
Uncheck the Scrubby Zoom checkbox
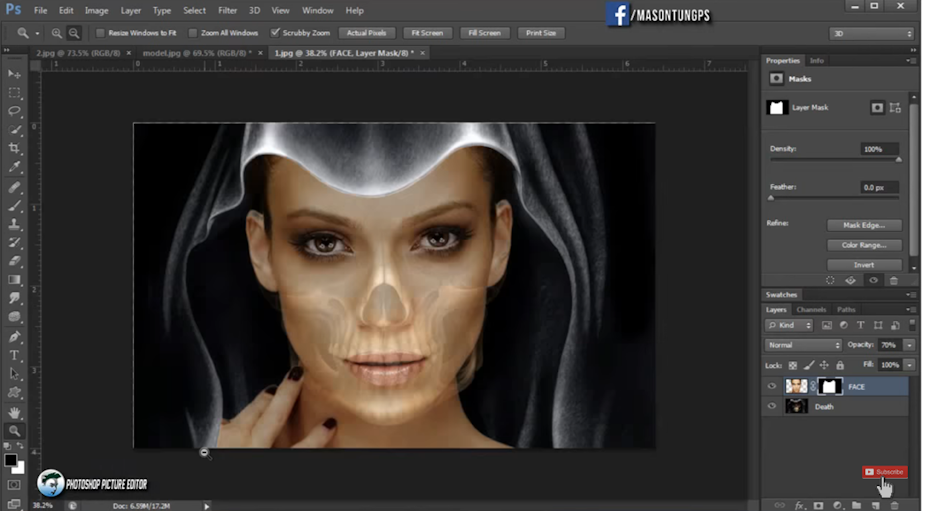[275, 33]
